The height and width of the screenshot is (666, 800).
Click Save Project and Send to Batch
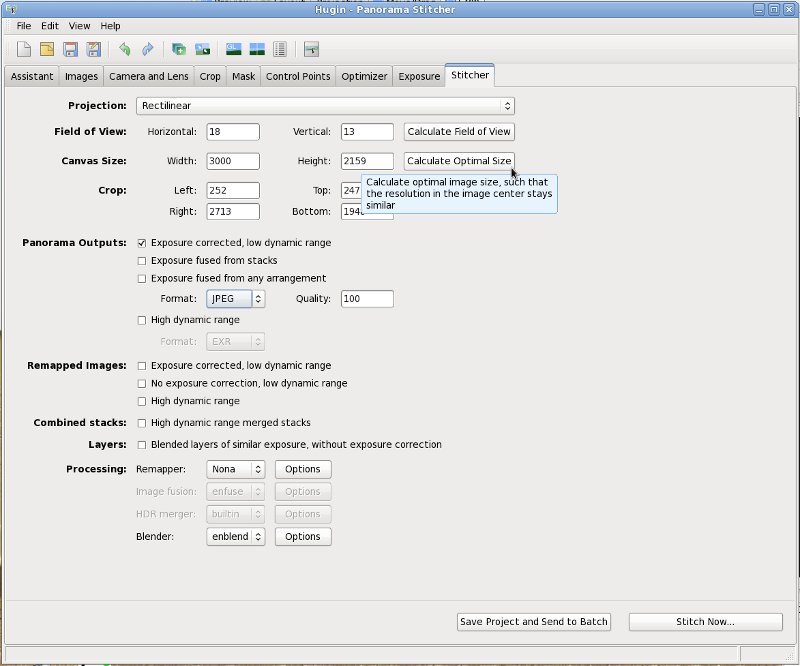[x=534, y=622]
